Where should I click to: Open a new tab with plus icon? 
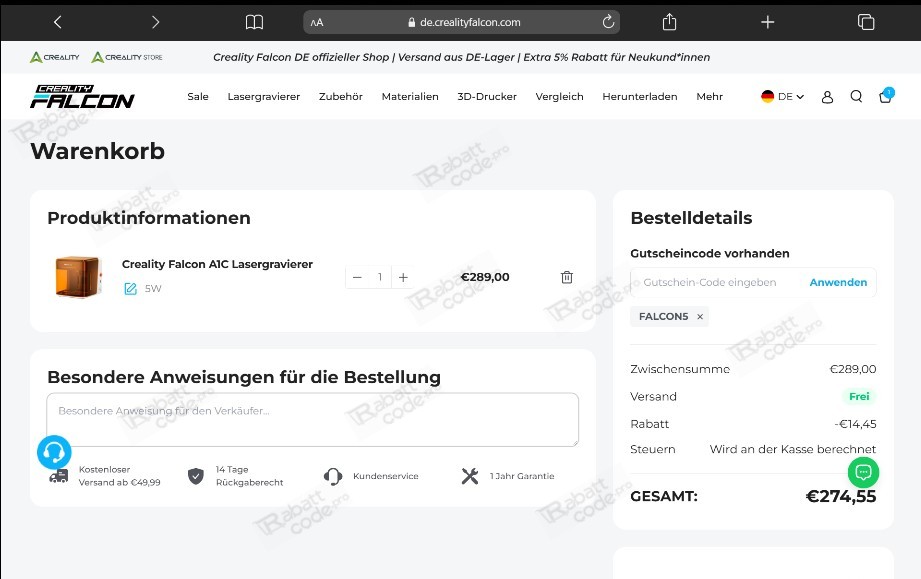767,22
